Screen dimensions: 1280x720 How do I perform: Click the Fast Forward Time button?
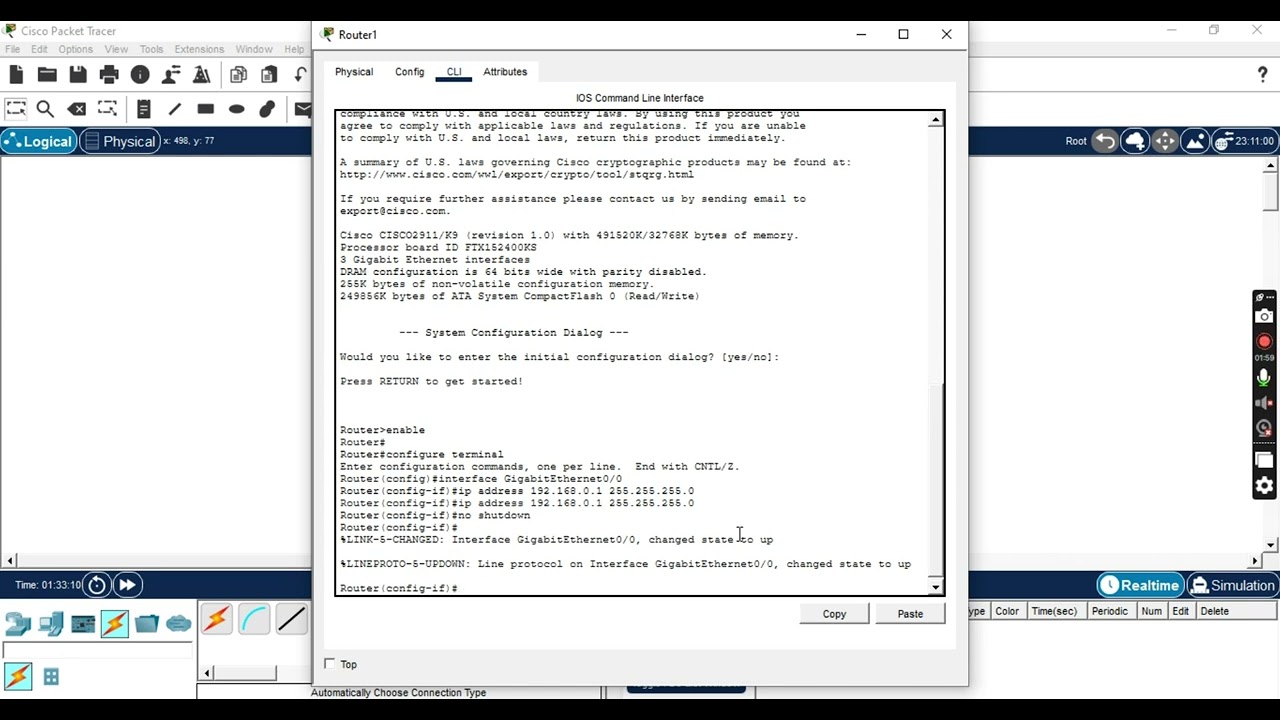pos(127,585)
